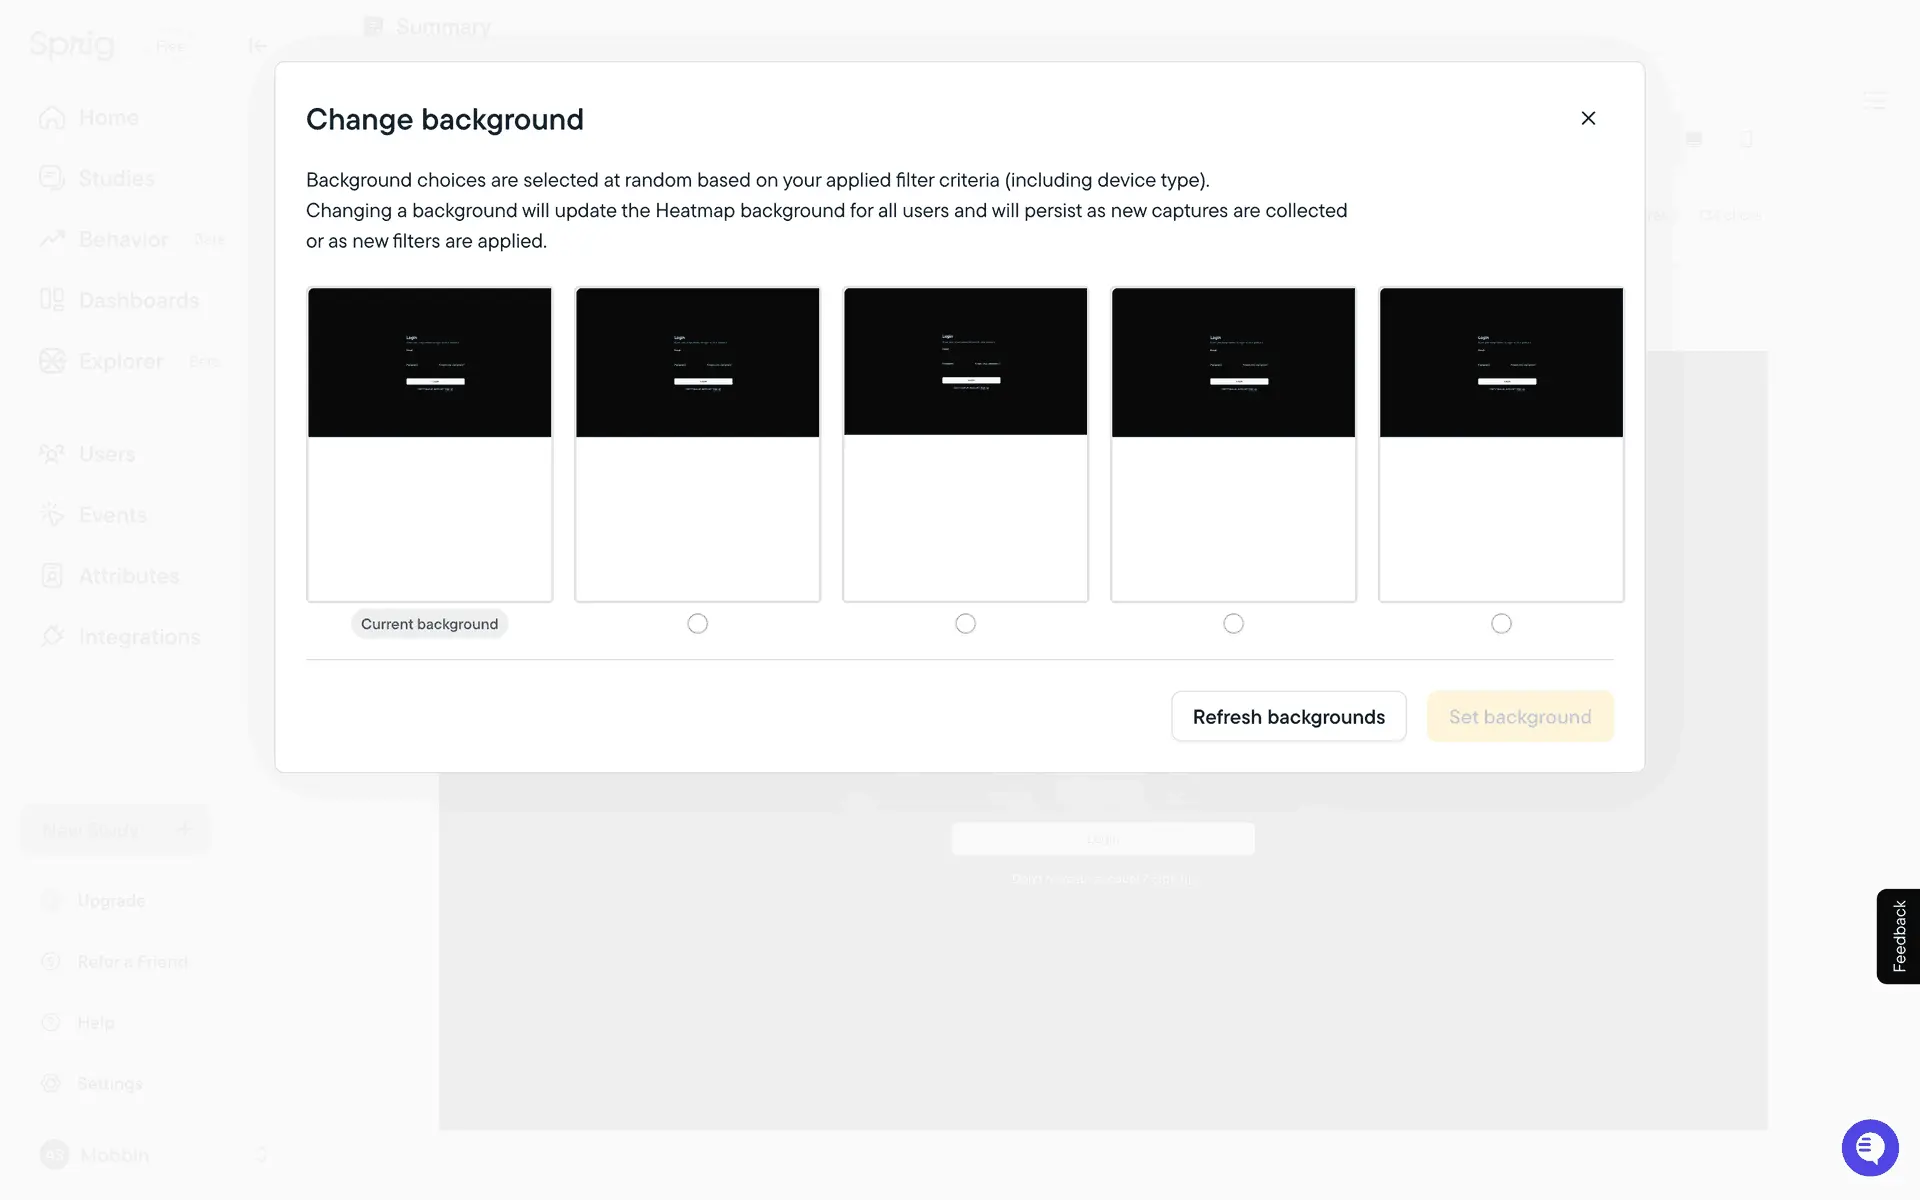1920x1200 pixels.
Task: Click the Behavior icon in sidebar
Action: (52, 239)
